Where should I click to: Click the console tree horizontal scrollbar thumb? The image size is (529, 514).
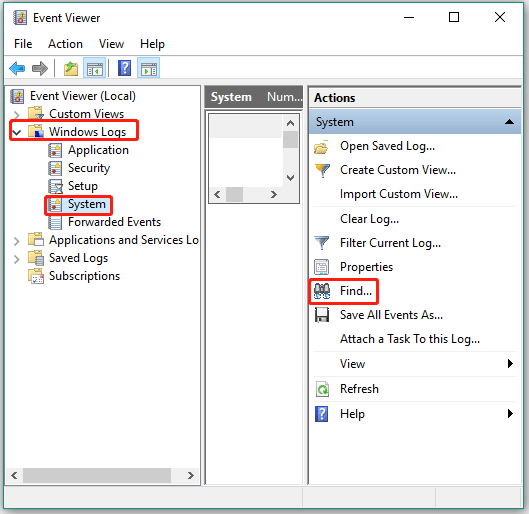tap(97, 475)
